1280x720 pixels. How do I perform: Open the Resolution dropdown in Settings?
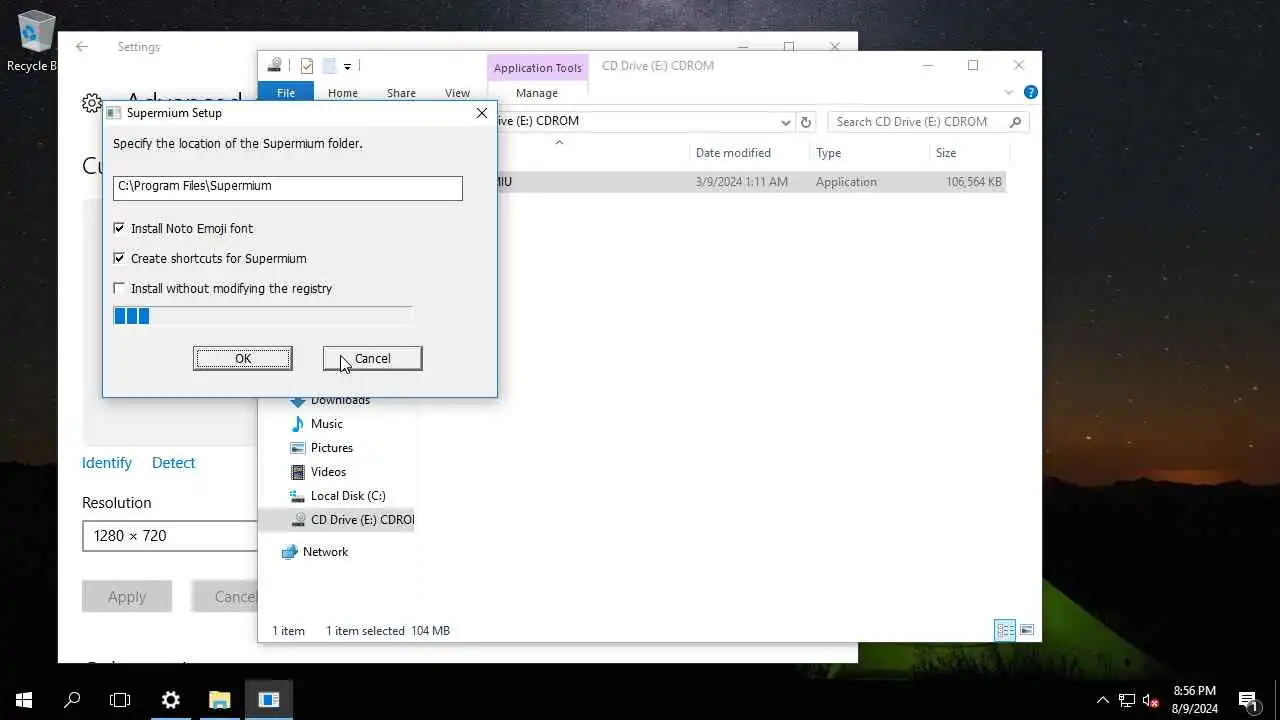tap(170, 536)
